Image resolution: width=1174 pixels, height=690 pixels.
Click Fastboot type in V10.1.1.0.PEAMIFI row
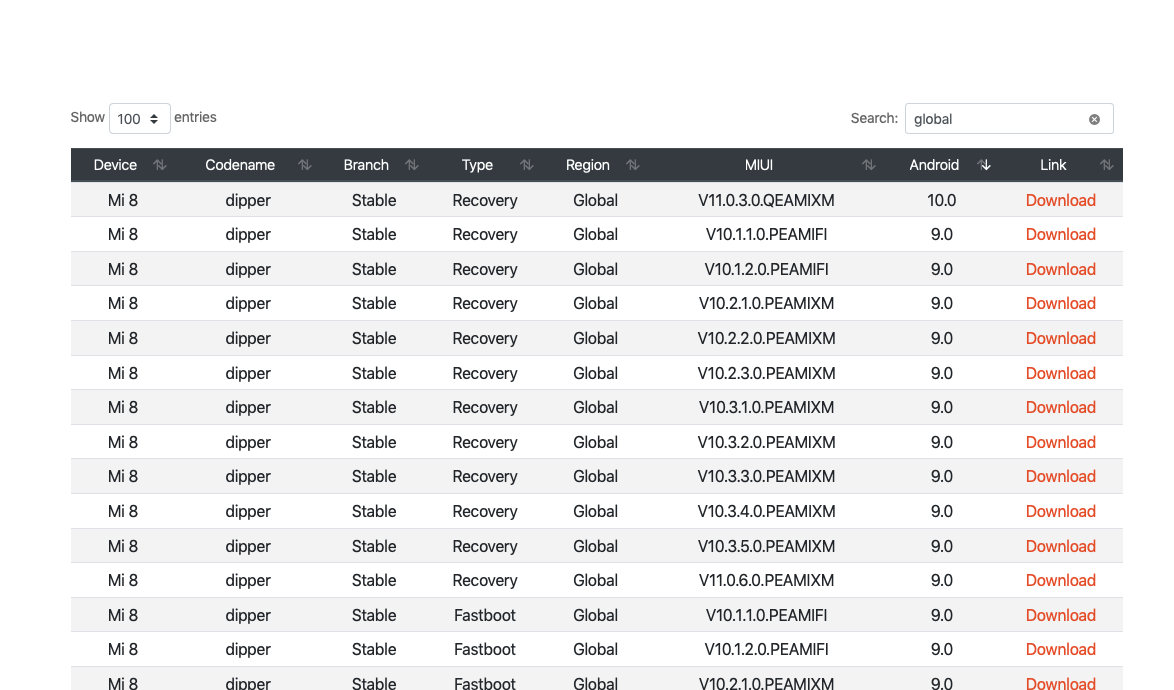pos(484,615)
